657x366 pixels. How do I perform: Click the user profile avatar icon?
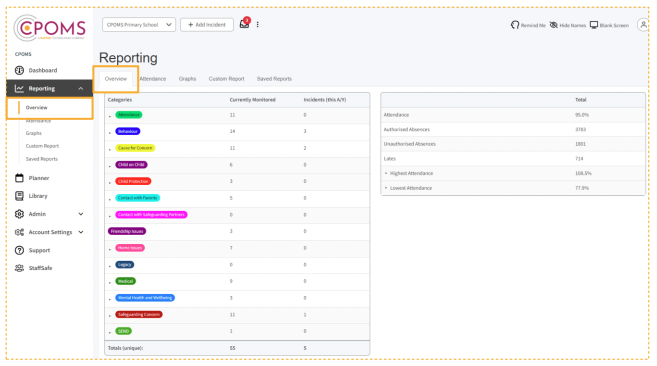643,25
